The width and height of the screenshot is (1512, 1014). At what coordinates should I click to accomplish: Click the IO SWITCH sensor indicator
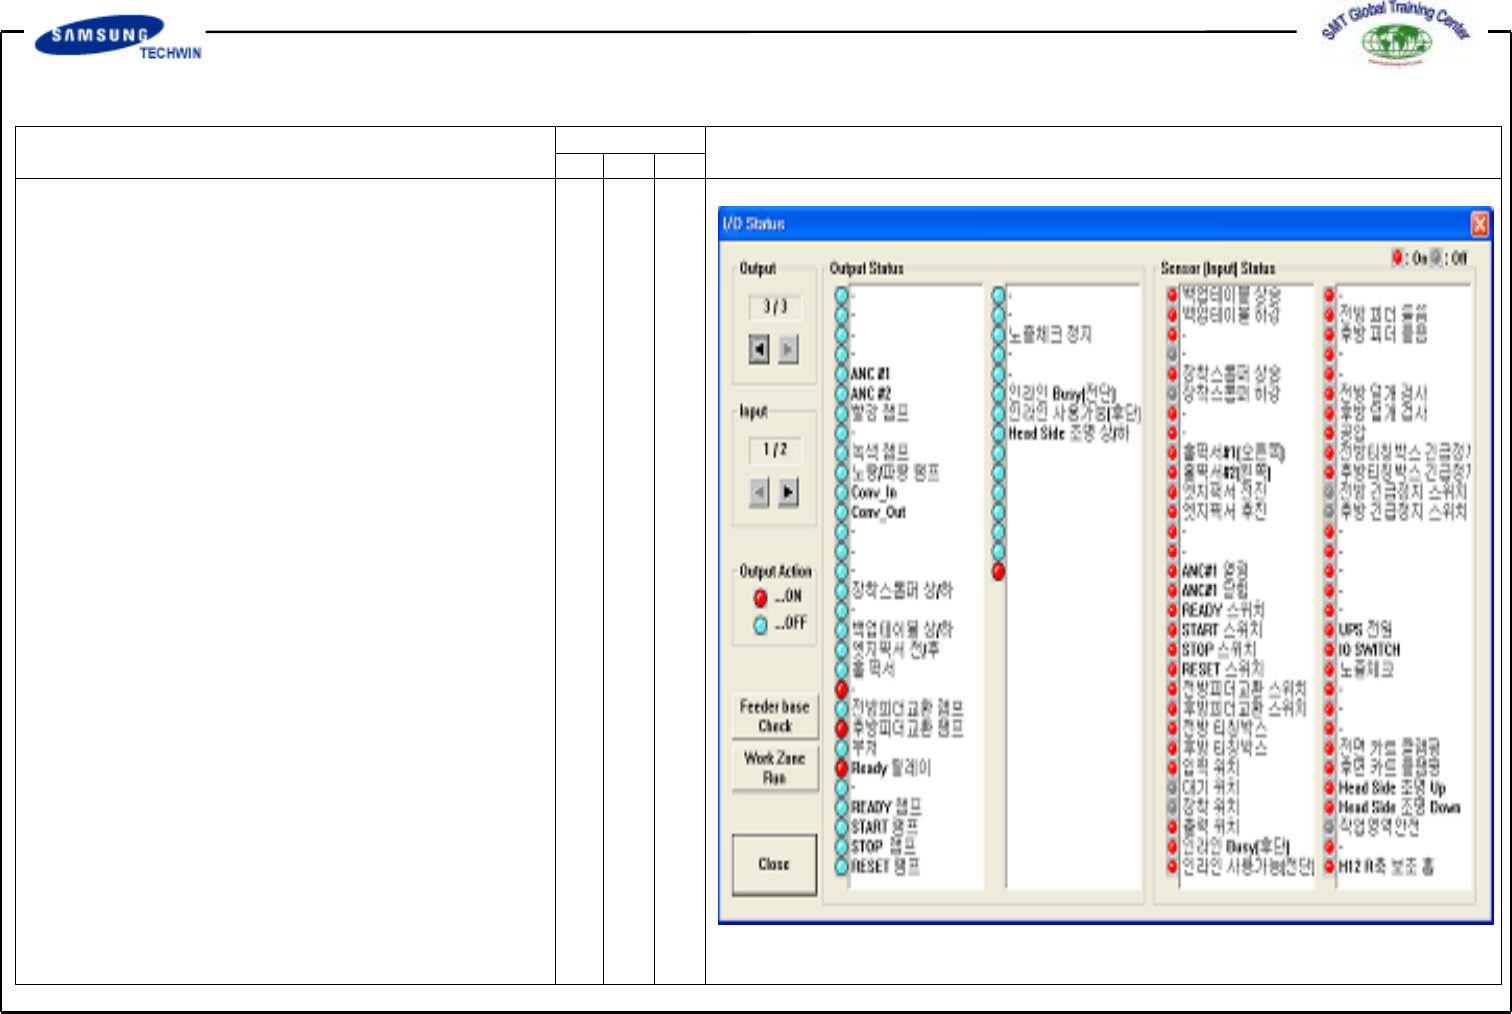coord(1329,649)
